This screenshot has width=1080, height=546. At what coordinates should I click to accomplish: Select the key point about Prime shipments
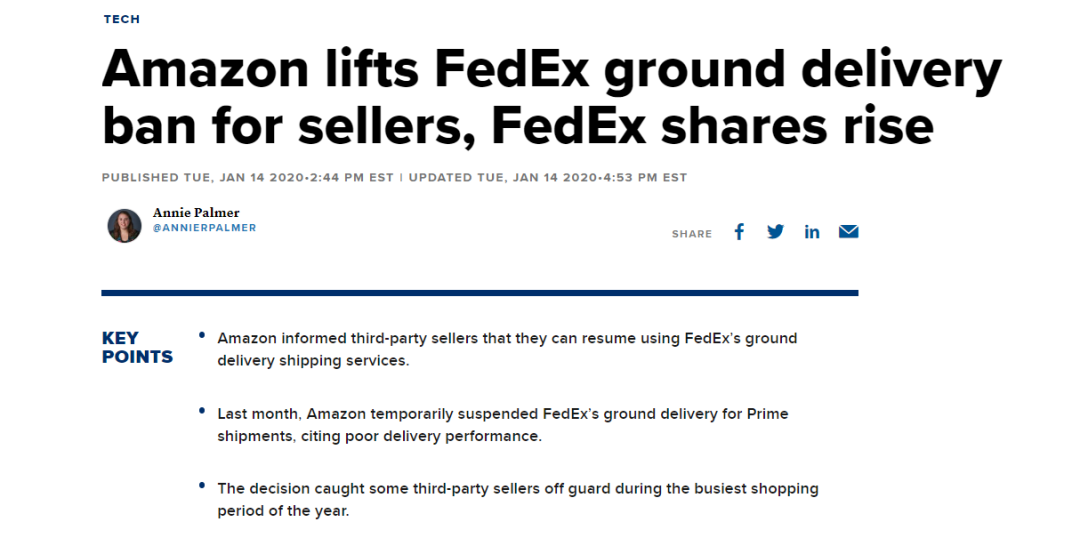tap(502, 425)
